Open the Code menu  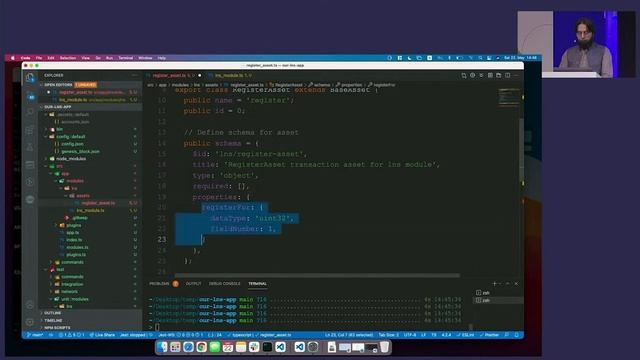pyautogui.click(x=25, y=58)
